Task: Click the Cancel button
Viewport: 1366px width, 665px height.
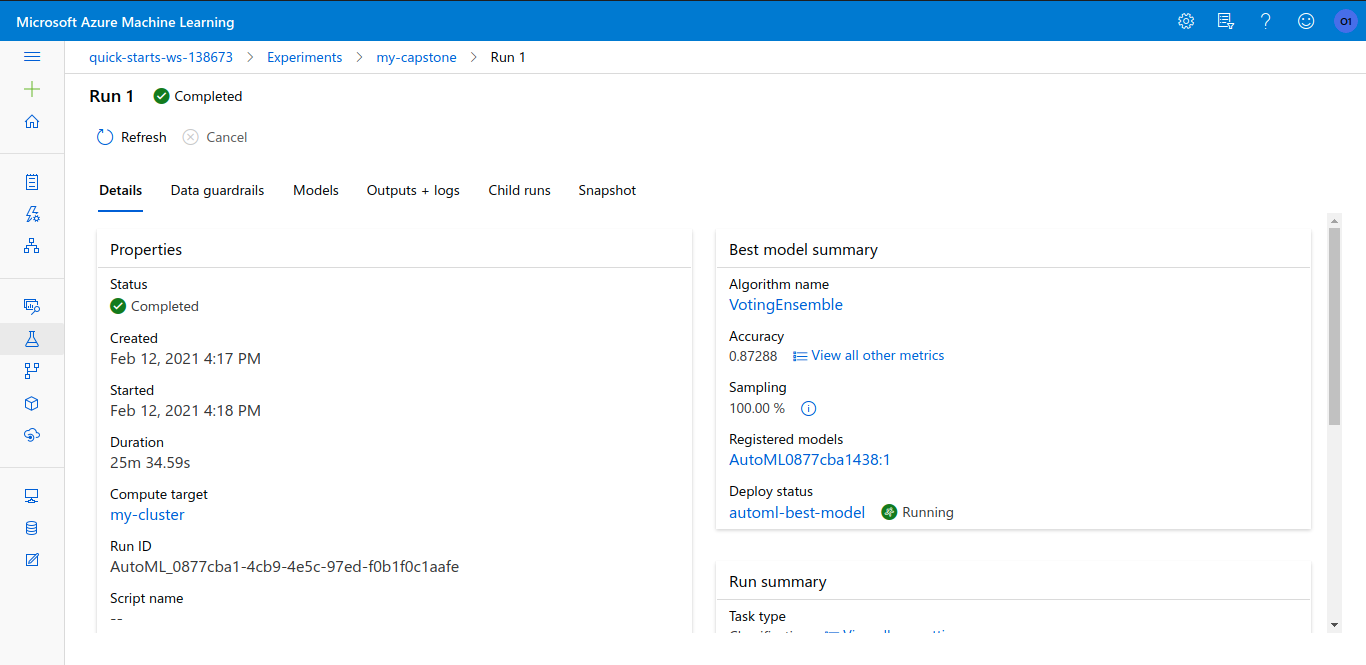Action: (215, 137)
